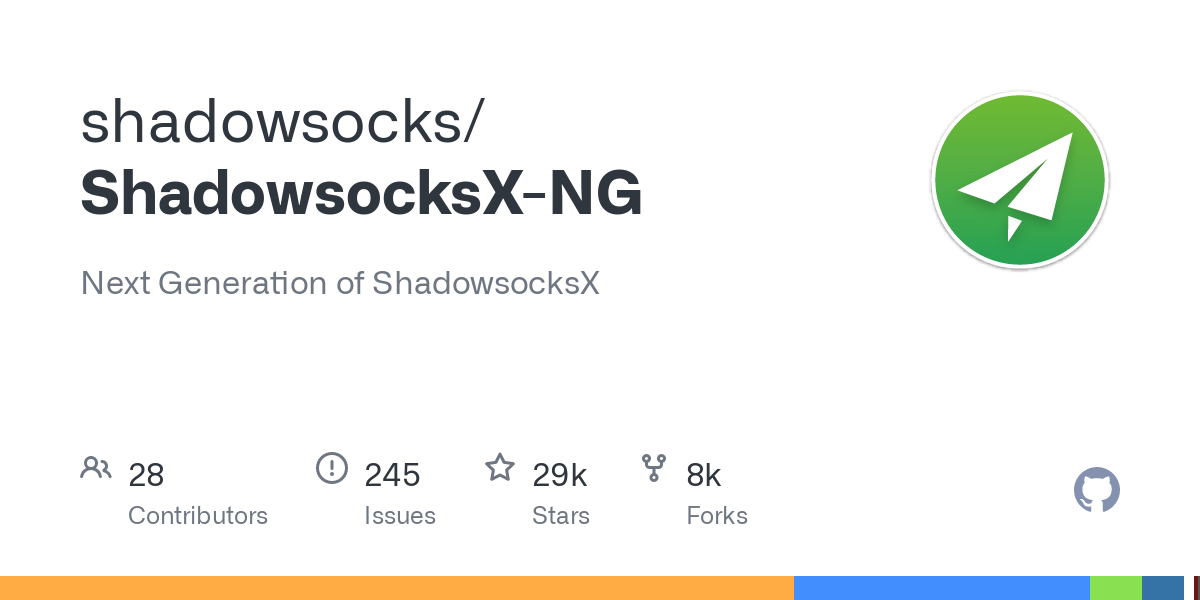Select the Next Generation of ShadowsocksX description
The image size is (1200, 600).
pyautogui.click(x=340, y=283)
